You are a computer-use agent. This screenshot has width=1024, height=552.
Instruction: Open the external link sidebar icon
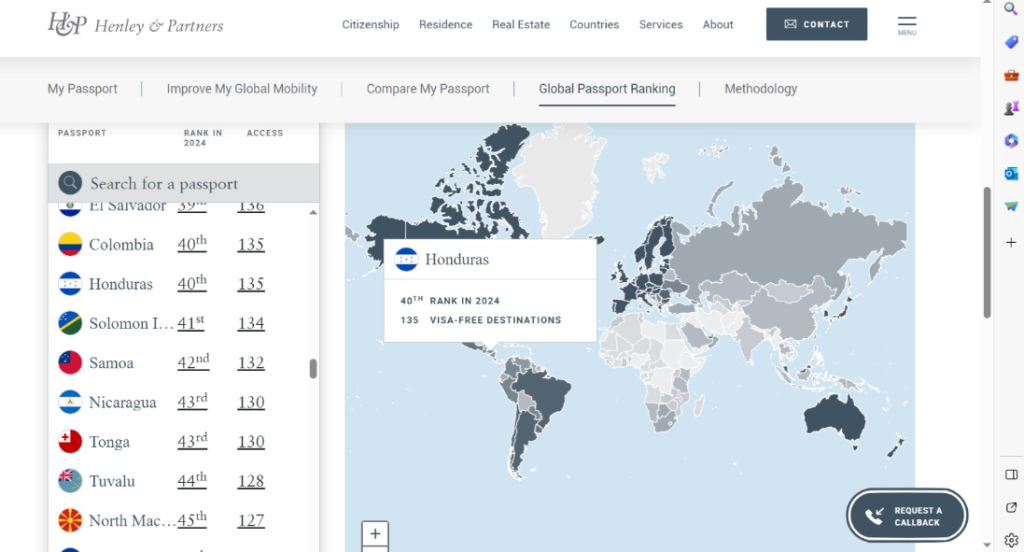1011,508
